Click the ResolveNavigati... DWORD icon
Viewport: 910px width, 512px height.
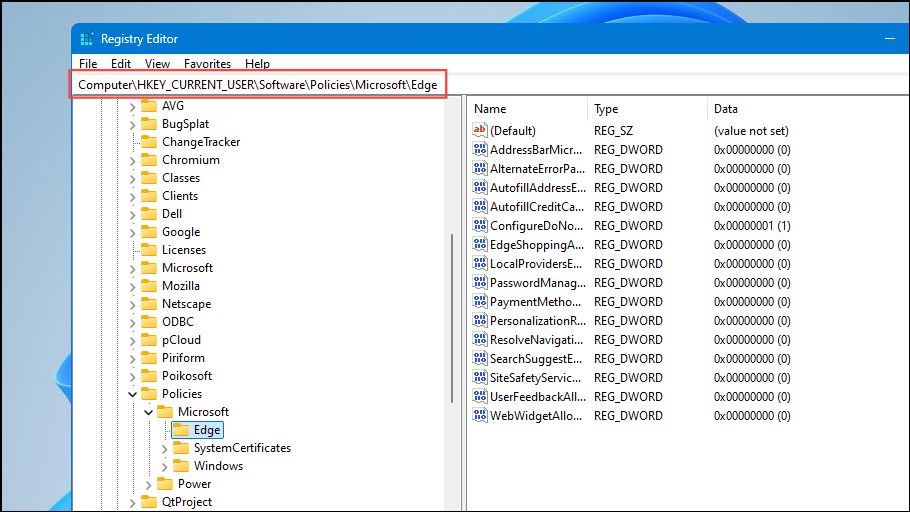point(479,339)
